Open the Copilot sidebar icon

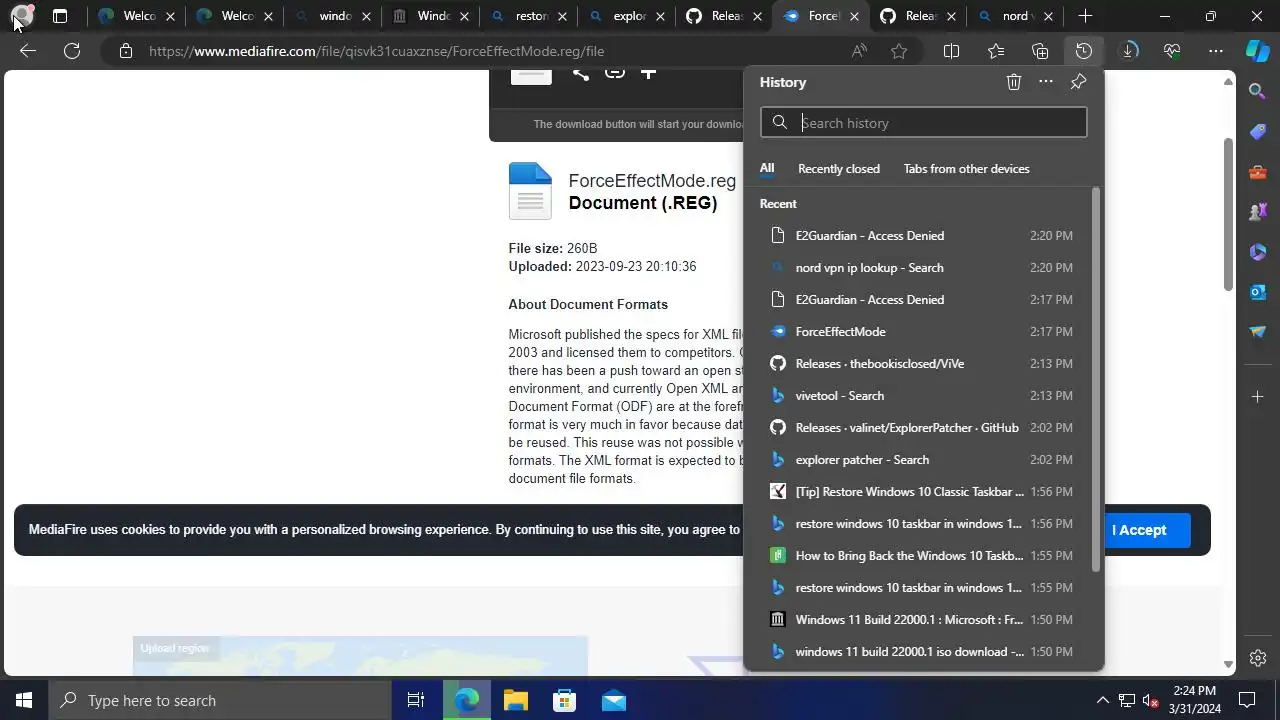pos(1258,50)
